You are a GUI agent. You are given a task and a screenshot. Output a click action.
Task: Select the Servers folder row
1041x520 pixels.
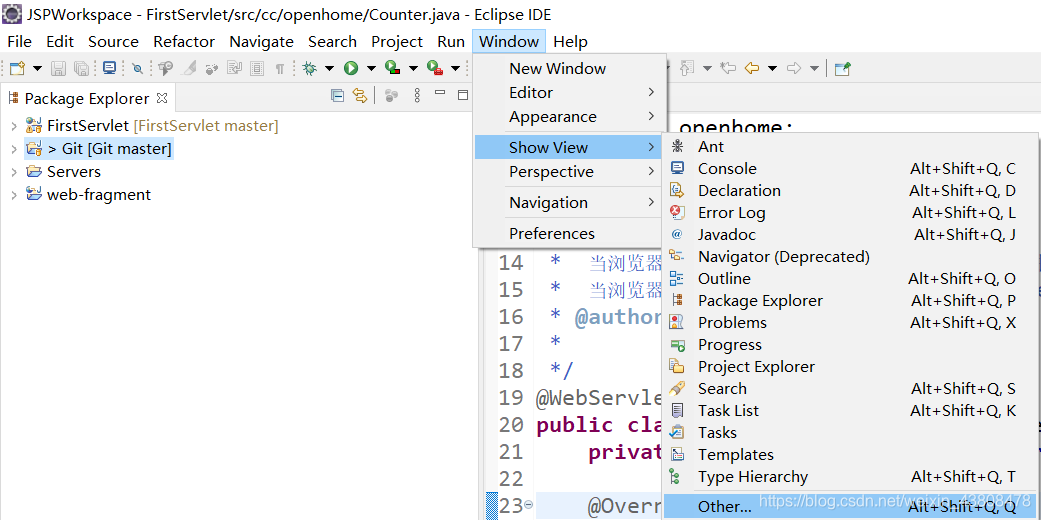coord(63,171)
